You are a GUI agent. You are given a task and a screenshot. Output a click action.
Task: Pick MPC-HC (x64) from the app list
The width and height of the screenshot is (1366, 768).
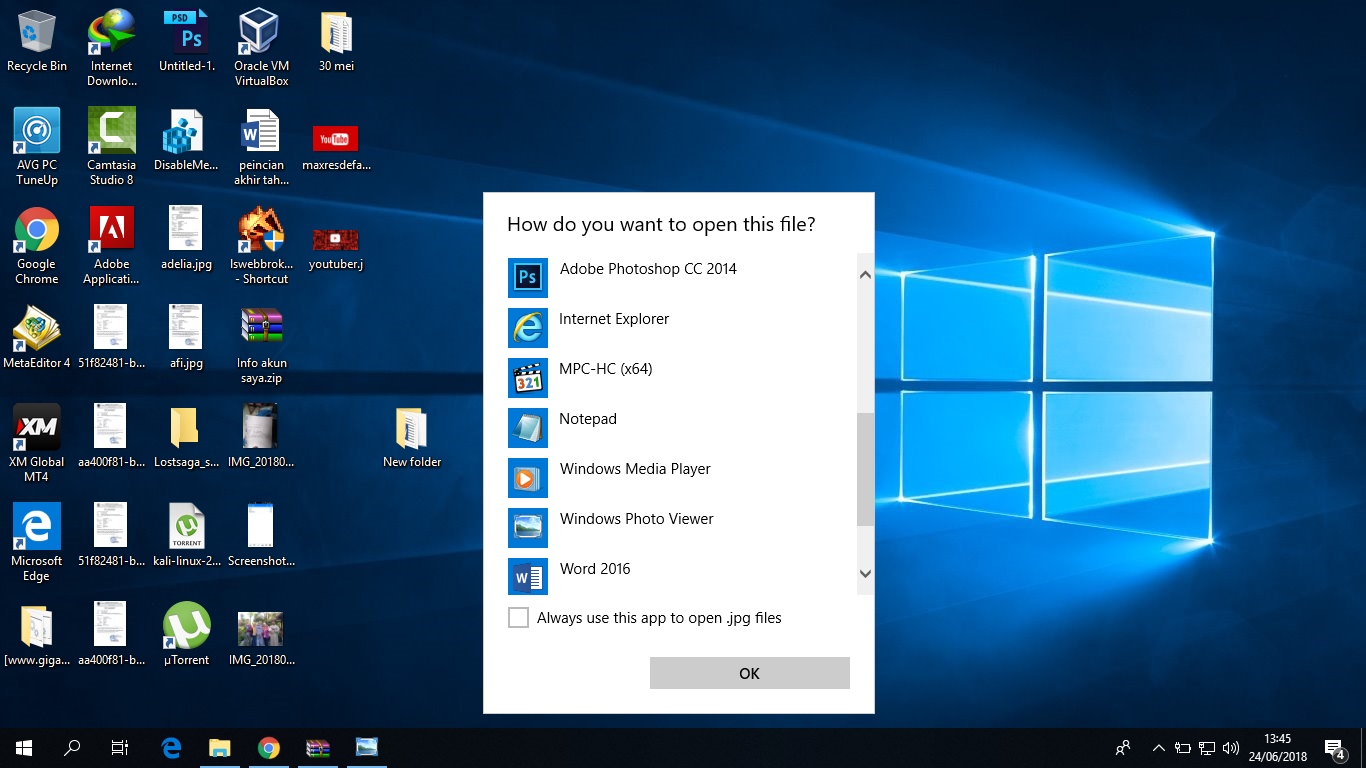click(681, 377)
